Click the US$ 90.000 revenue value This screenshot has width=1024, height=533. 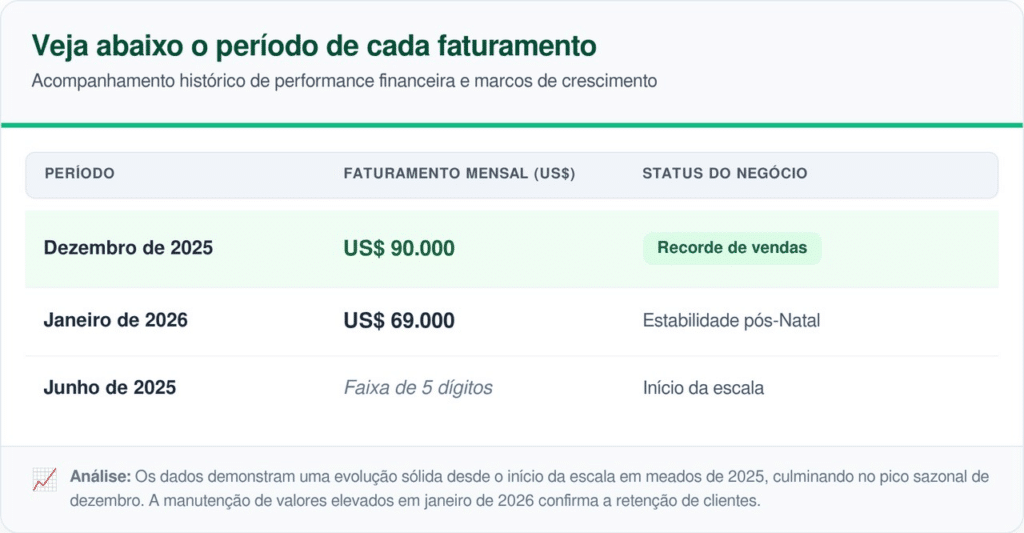pyautogui.click(x=399, y=248)
